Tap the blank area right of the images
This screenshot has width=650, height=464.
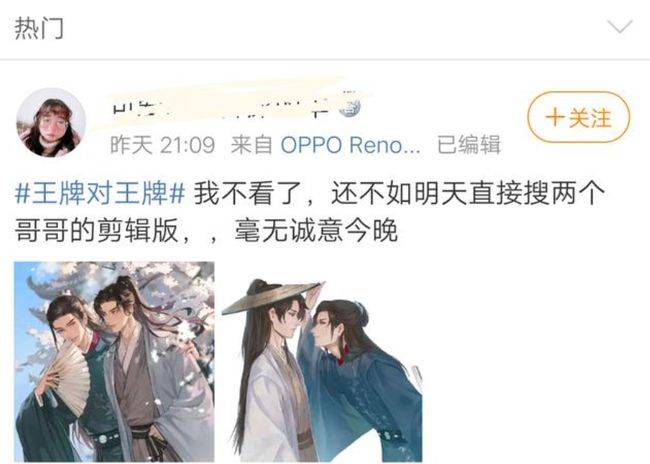point(535,362)
